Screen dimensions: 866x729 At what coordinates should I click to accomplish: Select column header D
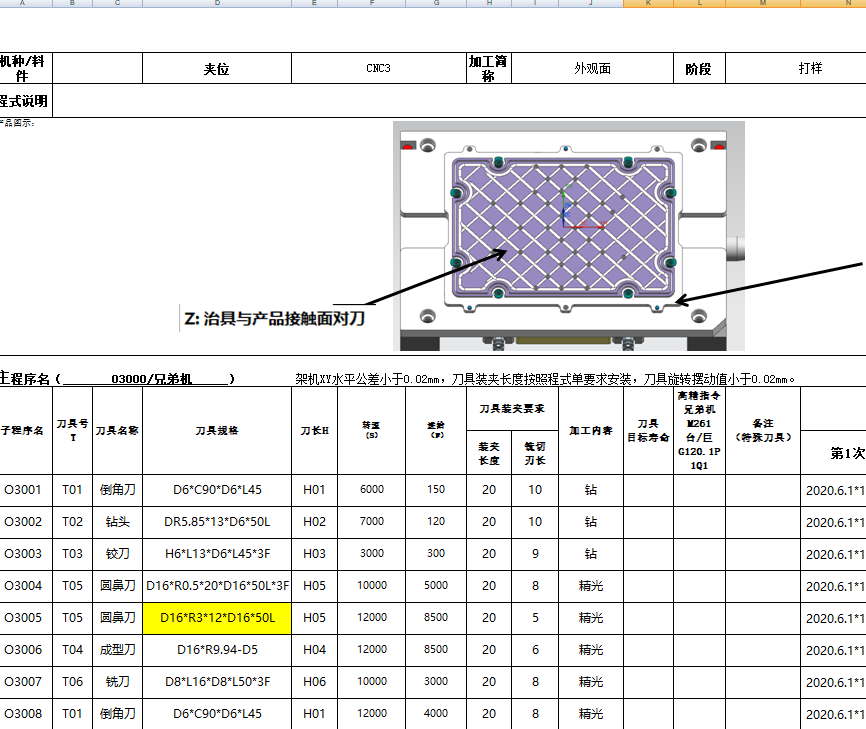click(216, 7)
